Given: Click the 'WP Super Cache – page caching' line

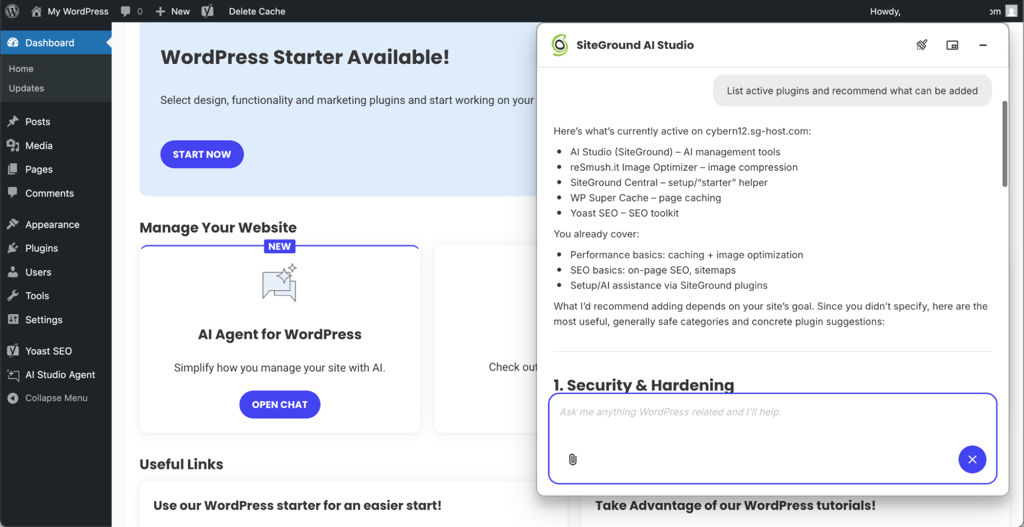Looking at the screenshot, I should click(645, 197).
